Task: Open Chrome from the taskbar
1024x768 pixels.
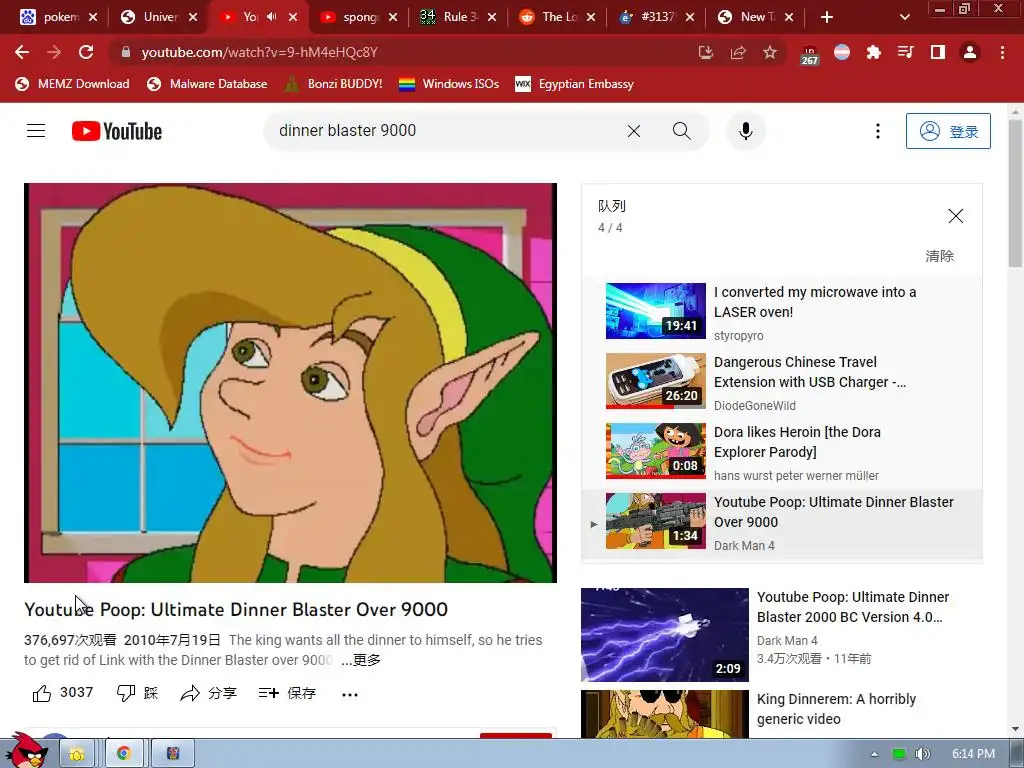Action: click(x=124, y=754)
